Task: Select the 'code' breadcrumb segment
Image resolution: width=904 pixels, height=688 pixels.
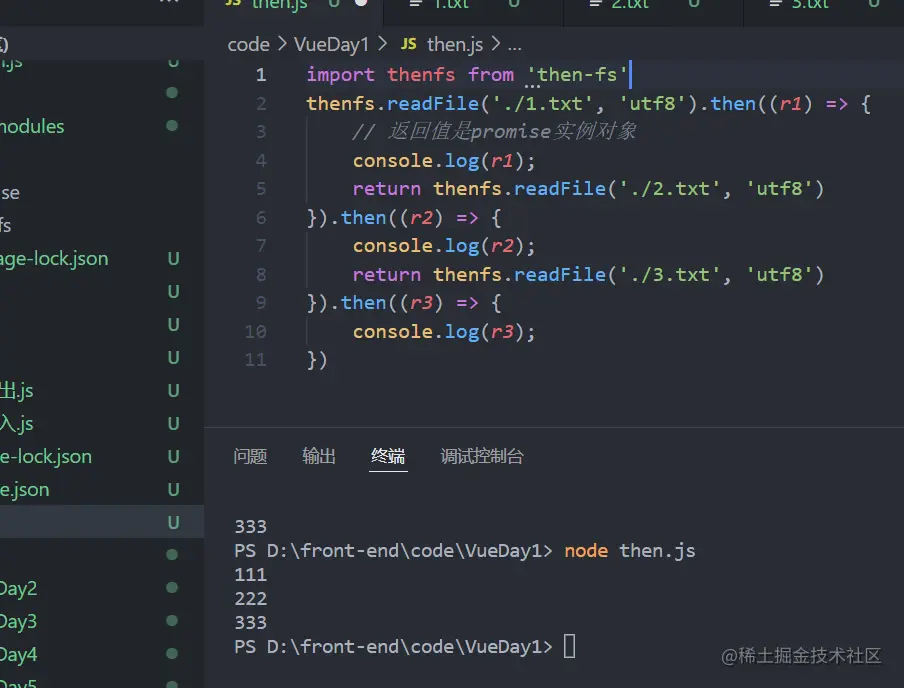Action: click(x=248, y=44)
